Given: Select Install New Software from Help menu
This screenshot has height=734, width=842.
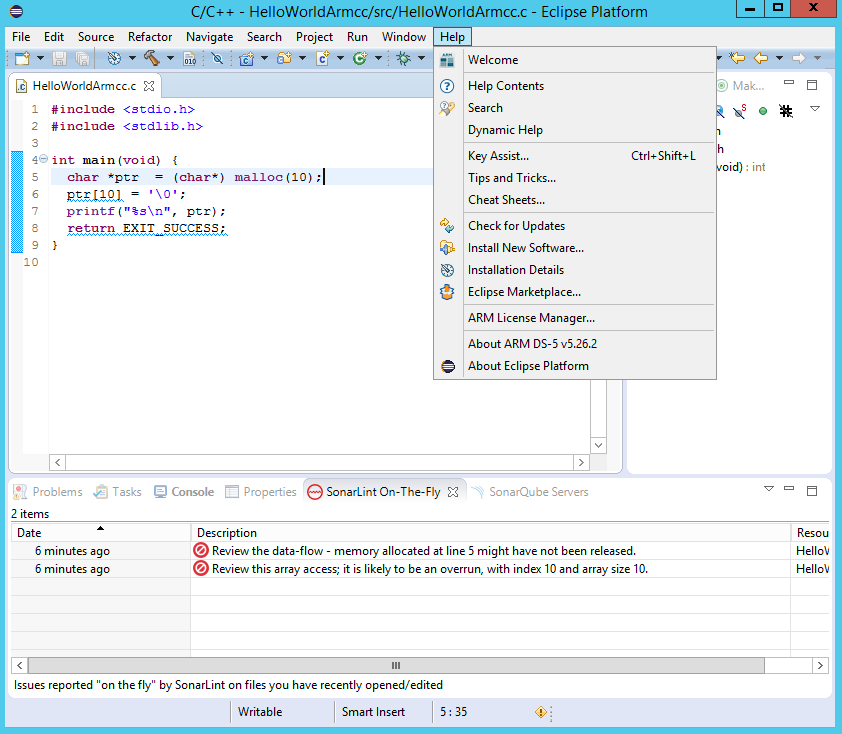Looking at the screenshot, I should (525, 248).
